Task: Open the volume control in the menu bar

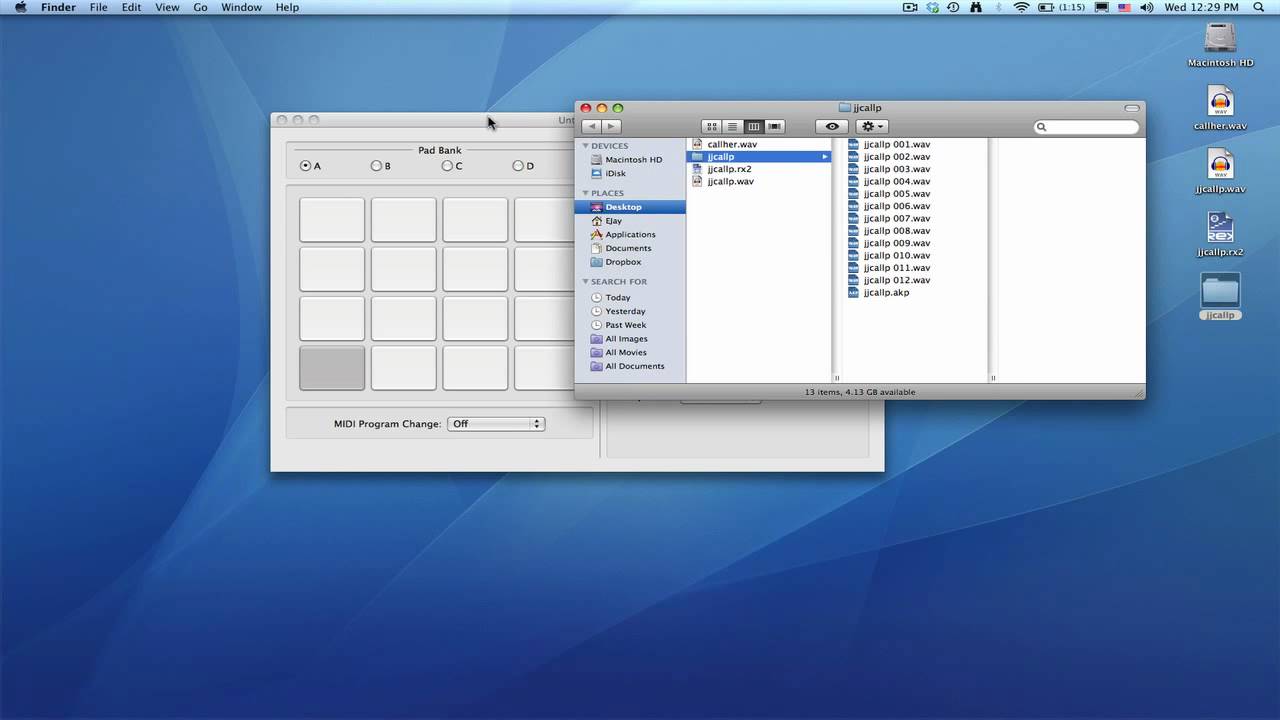Action: click(x=1146, y=7)
